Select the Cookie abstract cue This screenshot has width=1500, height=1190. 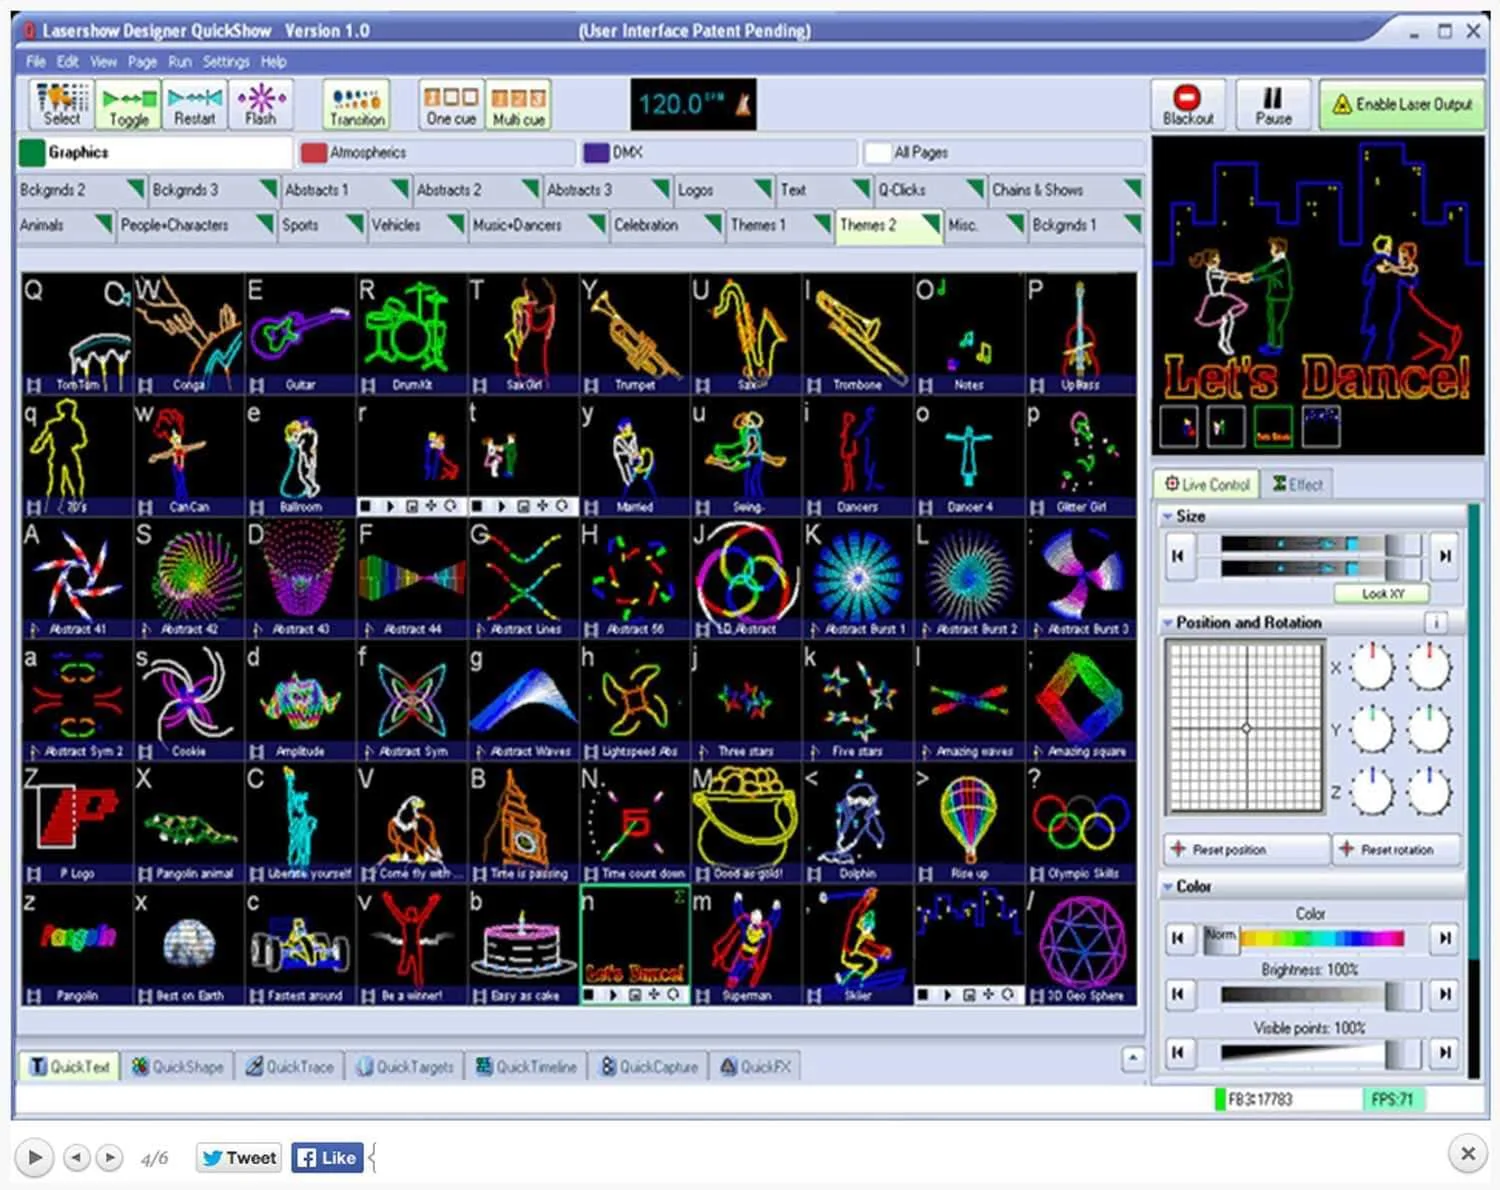pyautogui.click(x=189, y=701)
